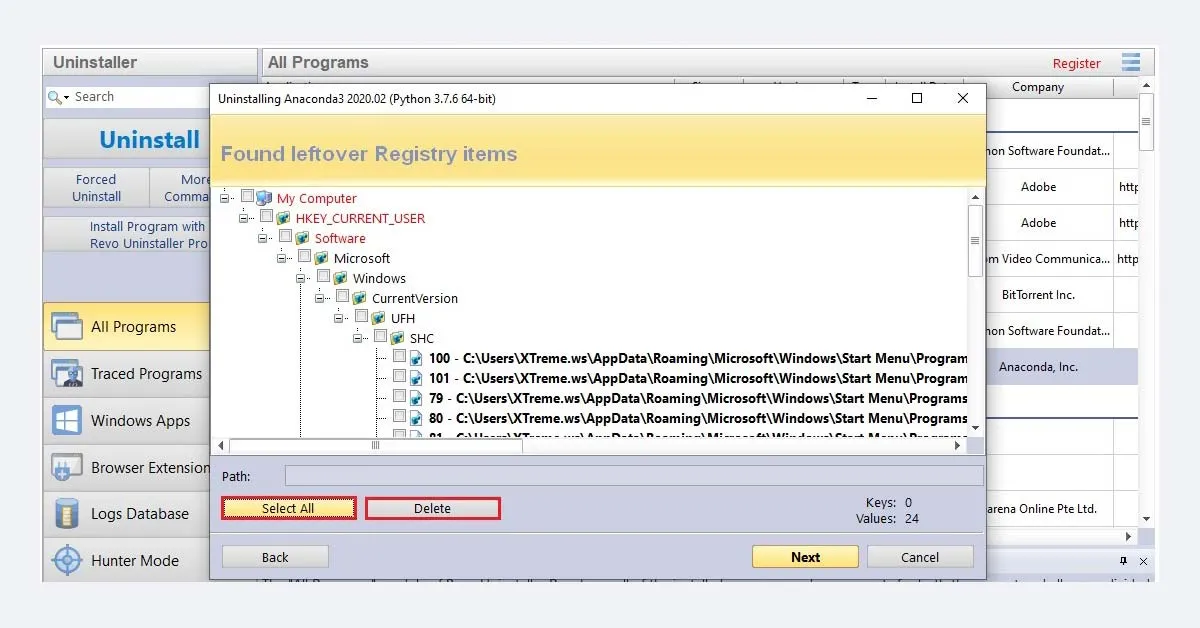Open Browser Extensions via its sidebar icon
The height and width of the screenshot is (628, 1200).
66,467
